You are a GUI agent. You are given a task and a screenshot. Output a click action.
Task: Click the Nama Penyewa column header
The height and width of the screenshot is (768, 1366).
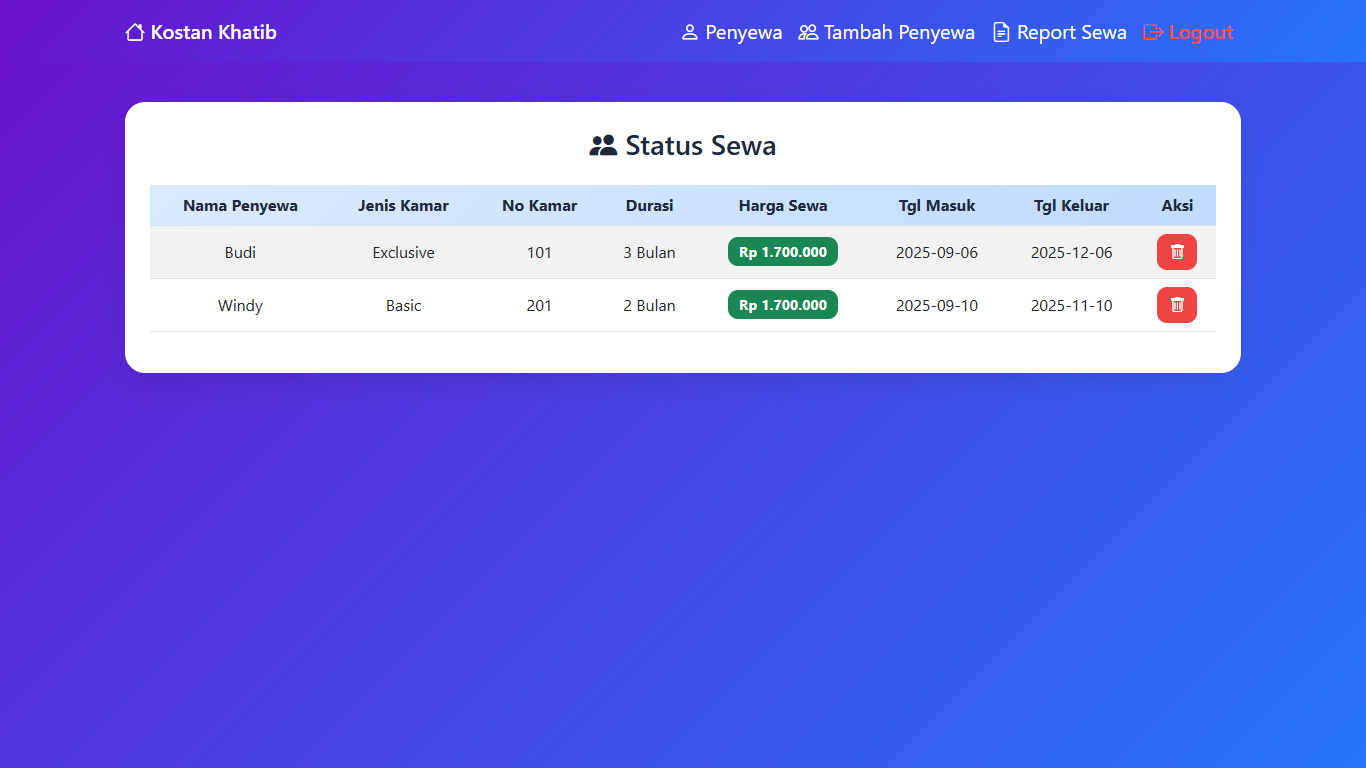[x=240, y=206]
